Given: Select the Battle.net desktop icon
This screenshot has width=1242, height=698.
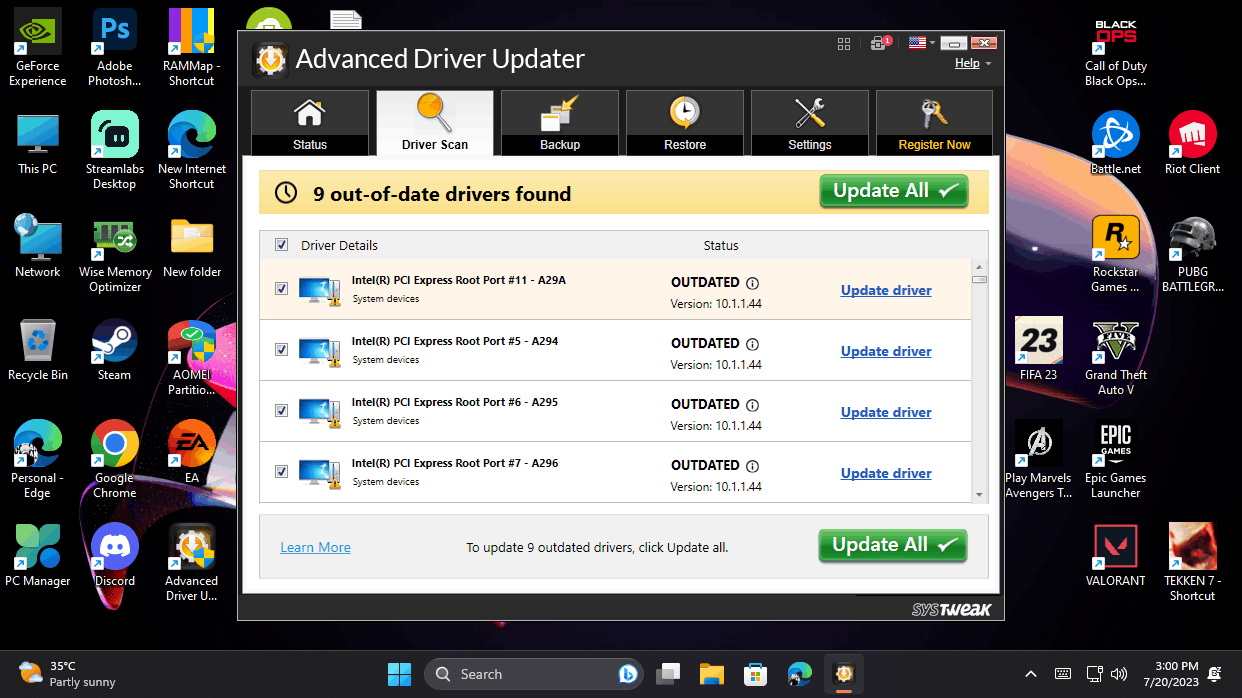Looking at the screenshot, I should [x=1116, y=143].
